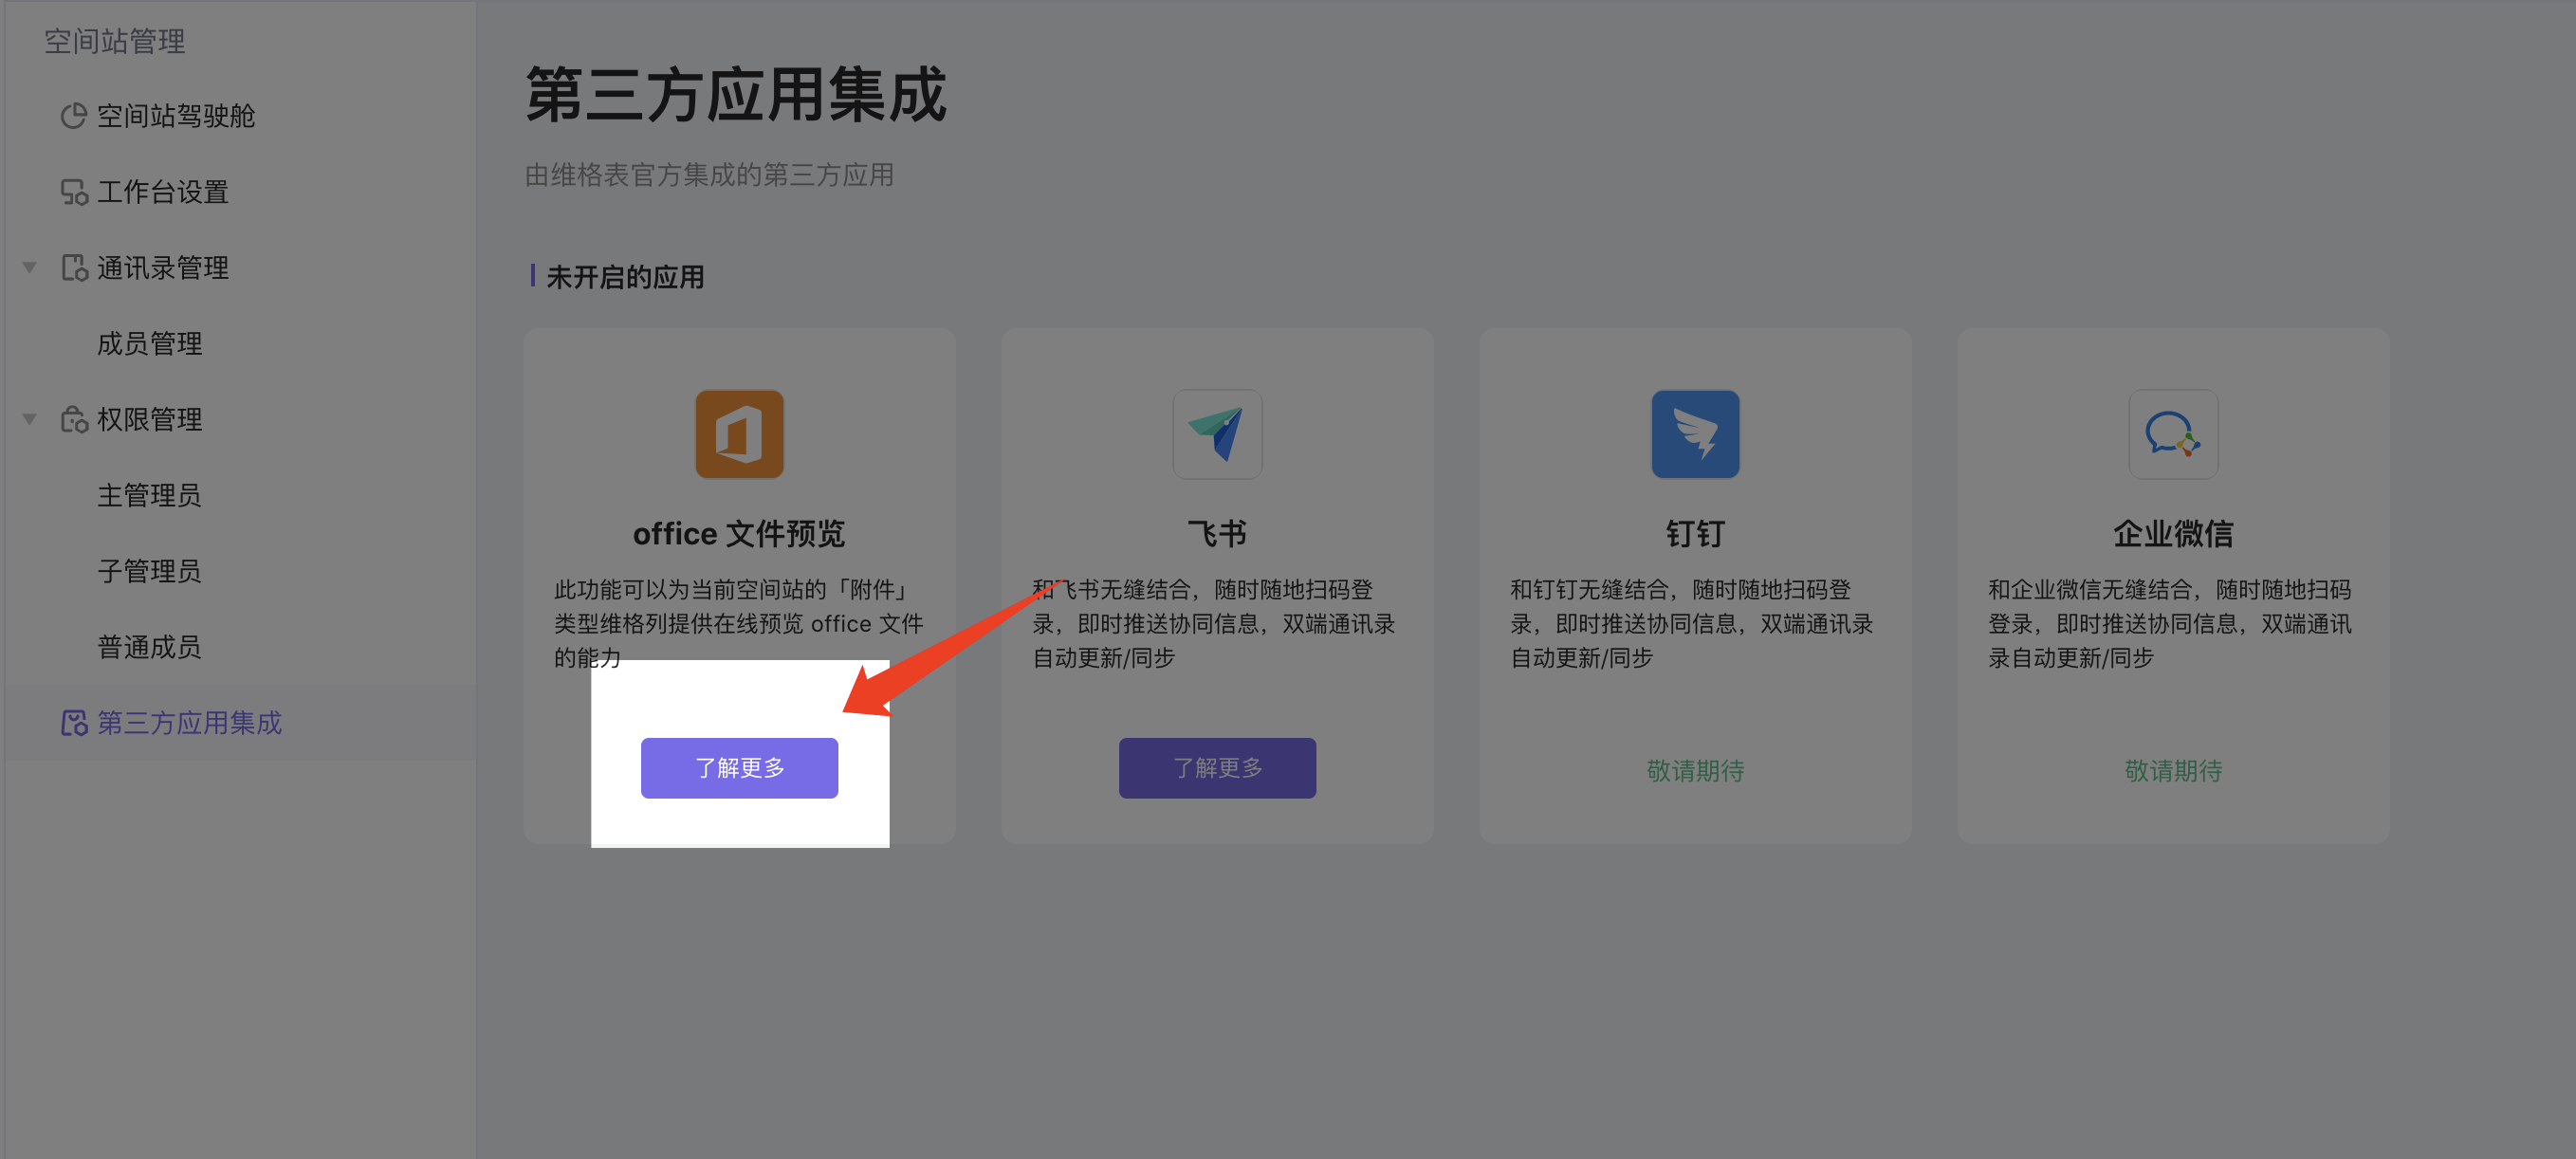Screen dimensions: 2576x1159
Task: Click the office file preview app icon
Action: tap(739, 434)
